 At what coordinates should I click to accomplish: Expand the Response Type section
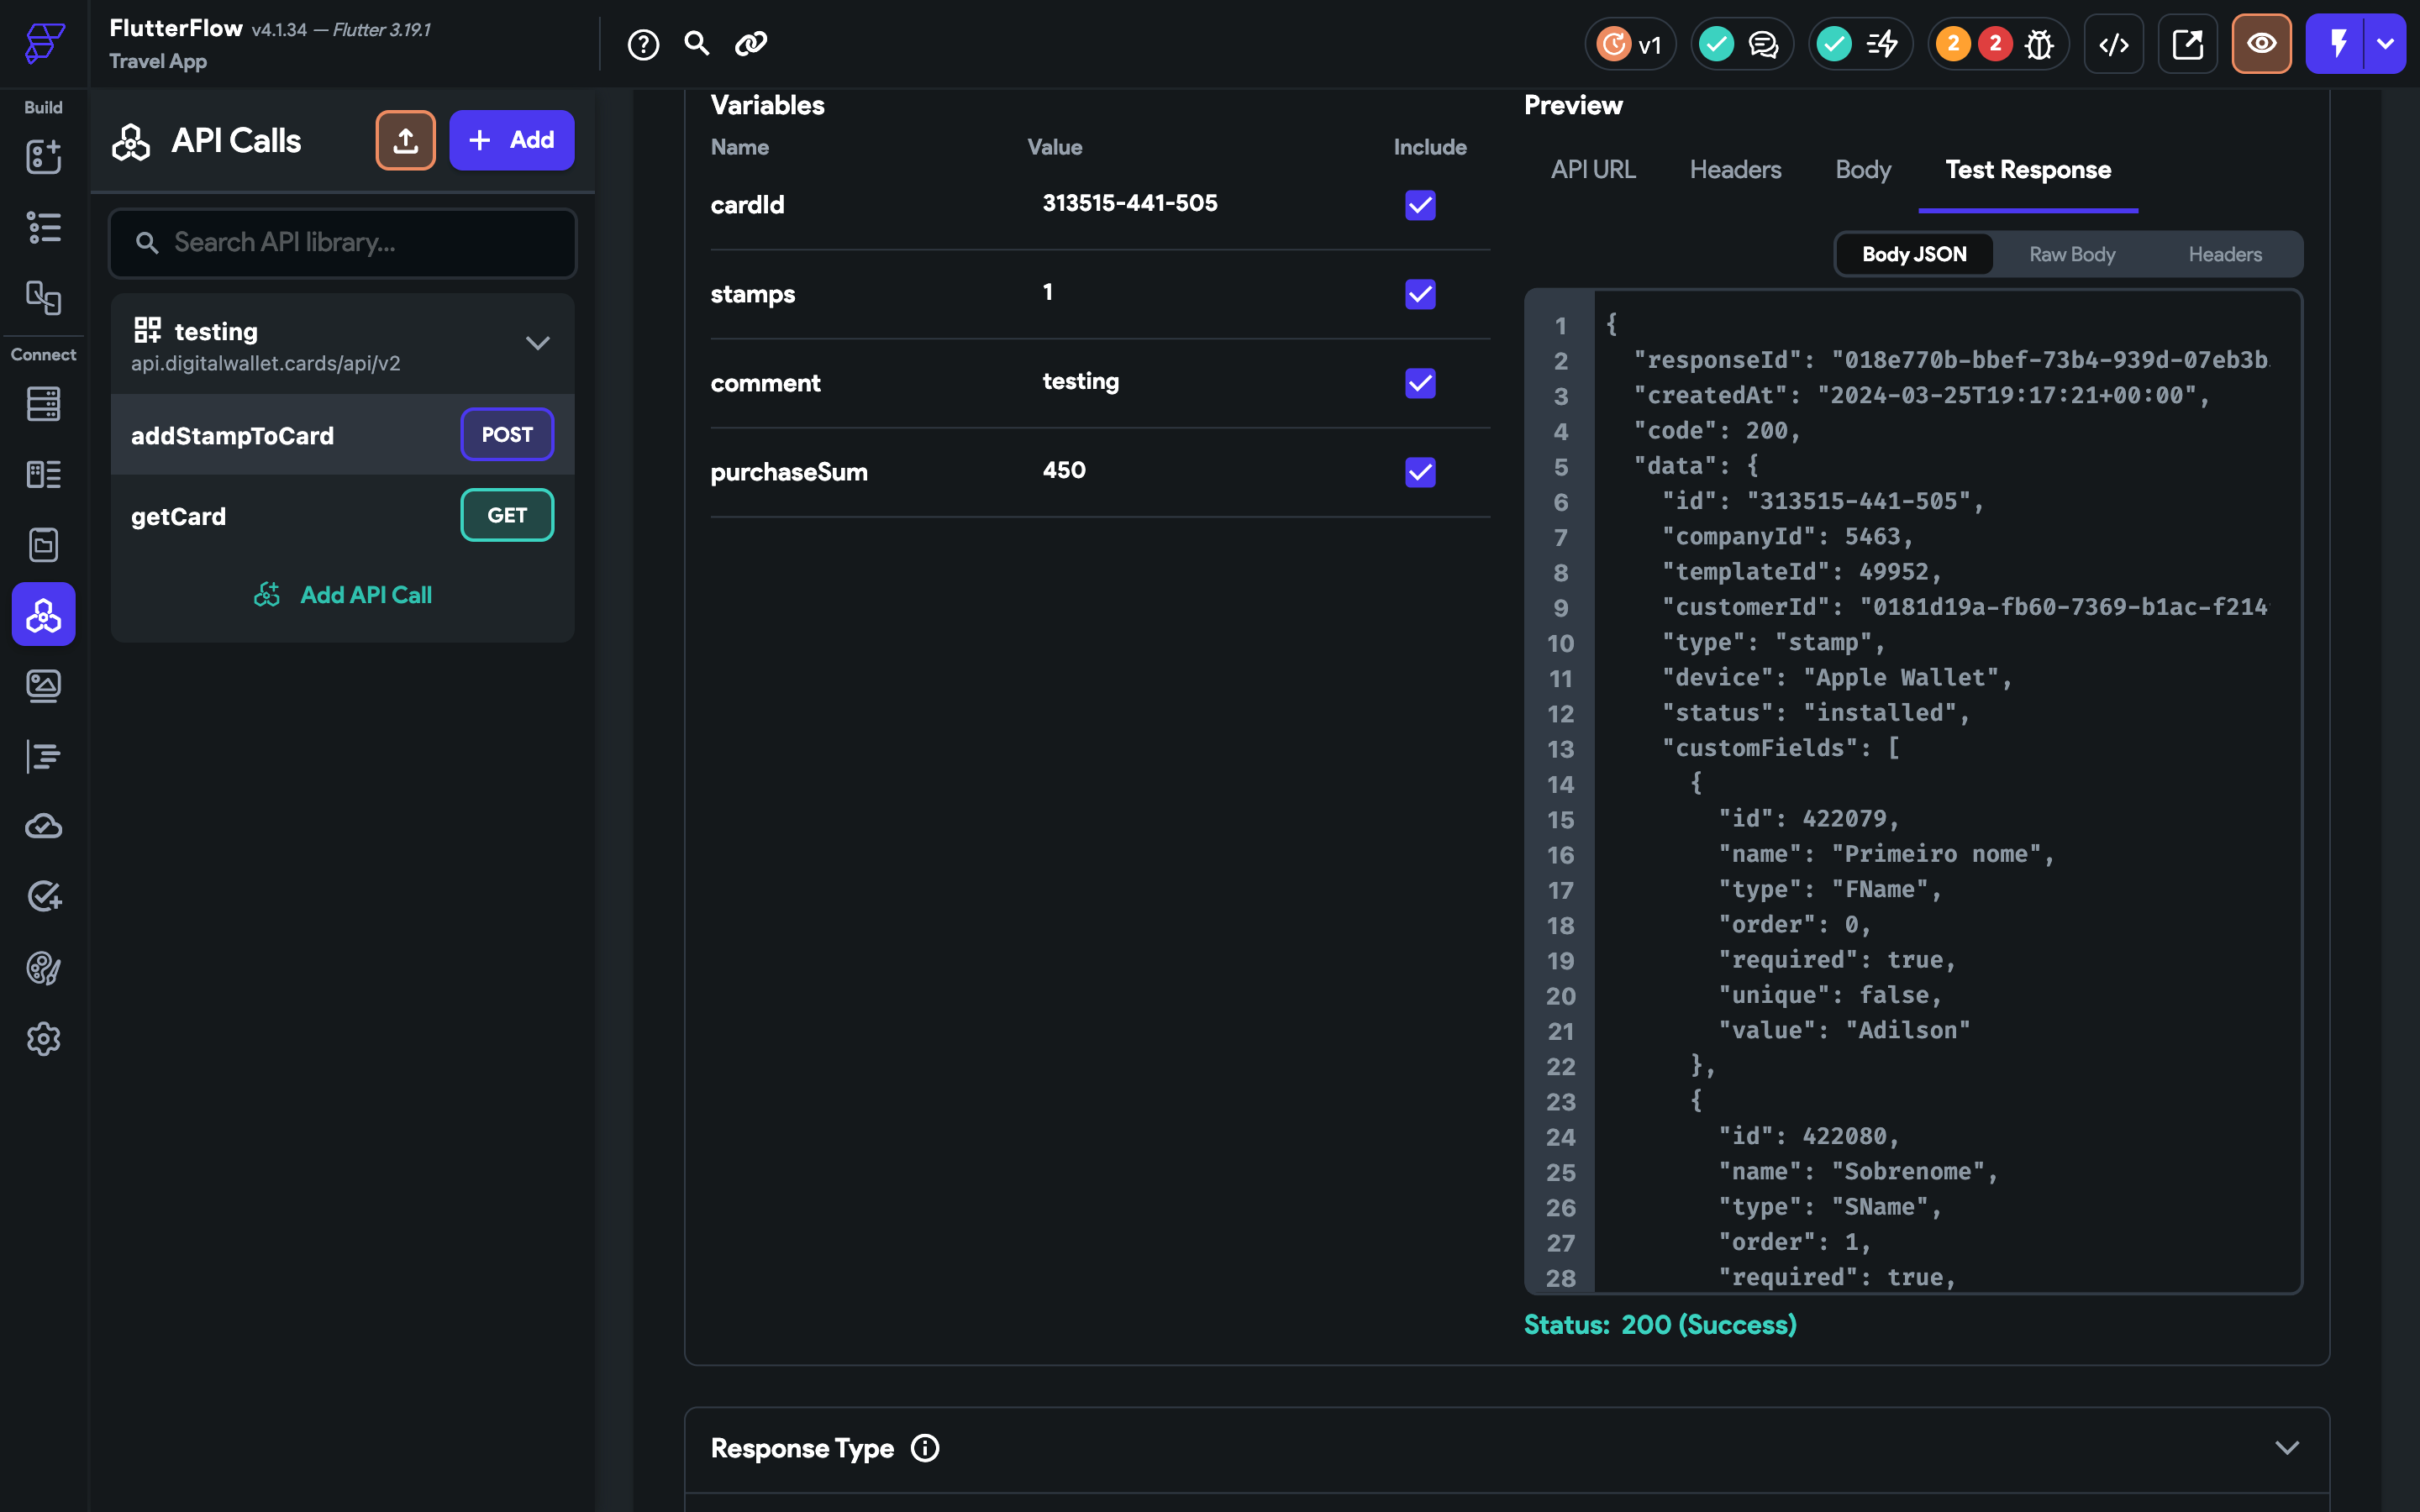[x=2286, y=1448]
